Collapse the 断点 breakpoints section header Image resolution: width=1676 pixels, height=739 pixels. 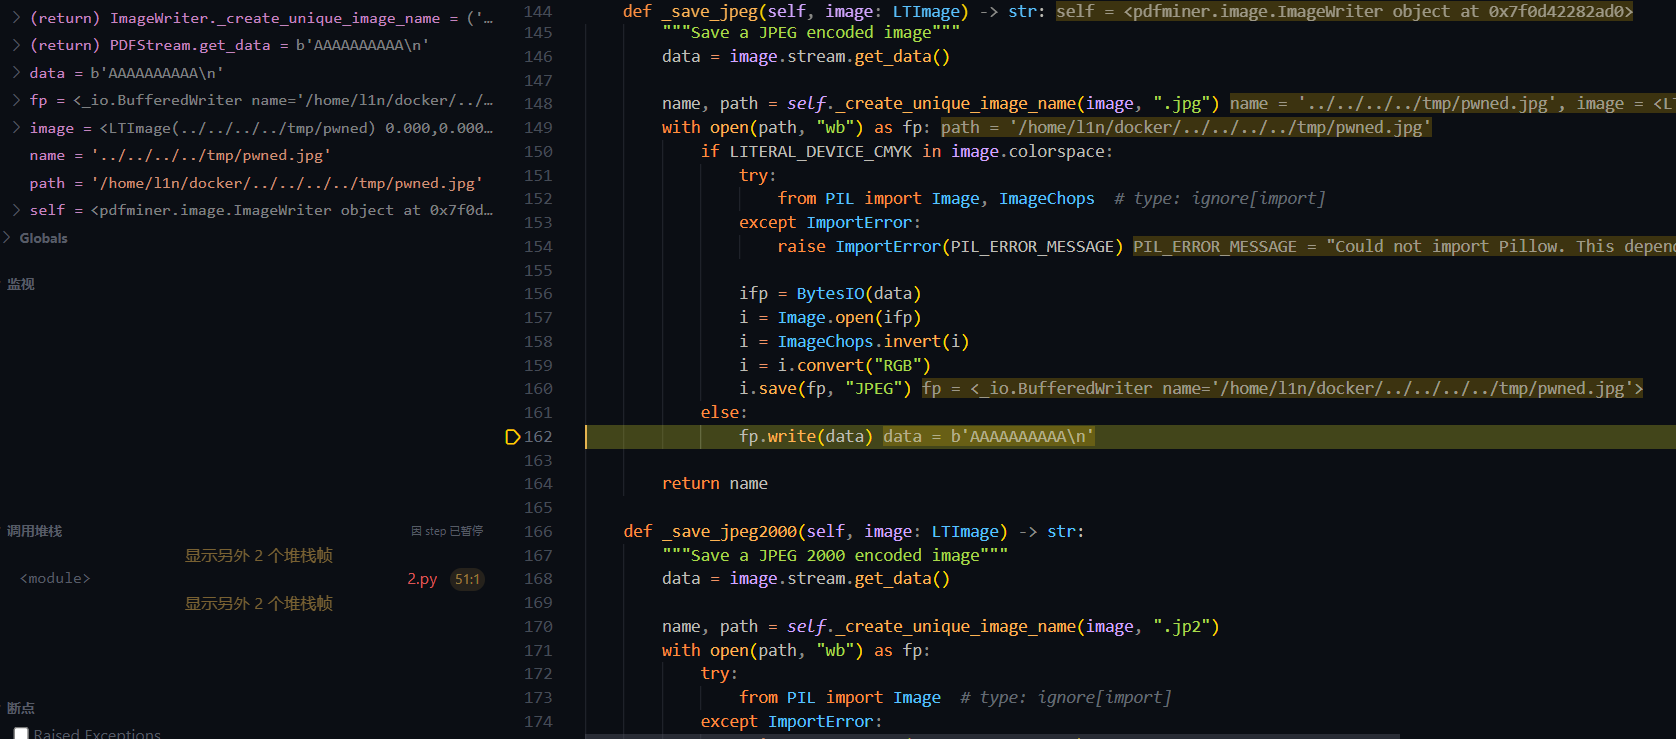[x=21, y=708]
